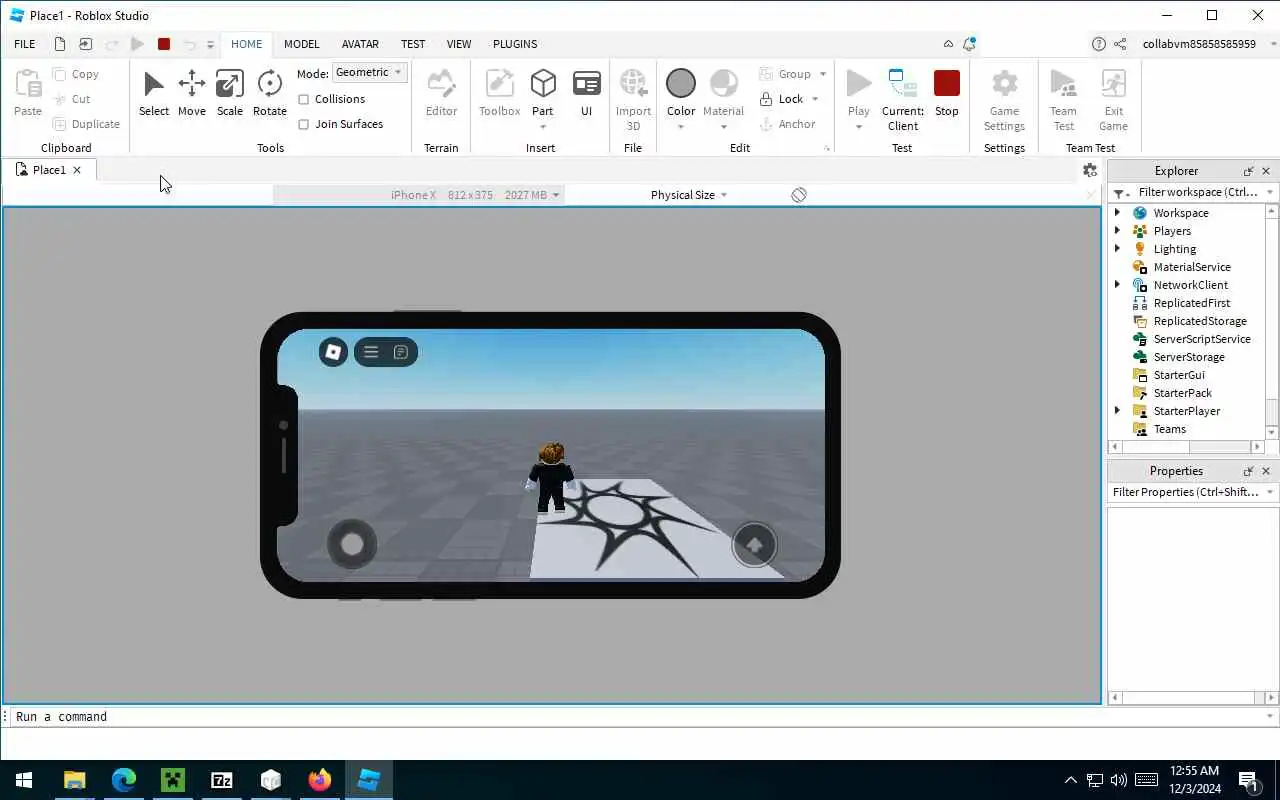
Task: Switch to the PLUGINS tab
Action: pos(515,44)
